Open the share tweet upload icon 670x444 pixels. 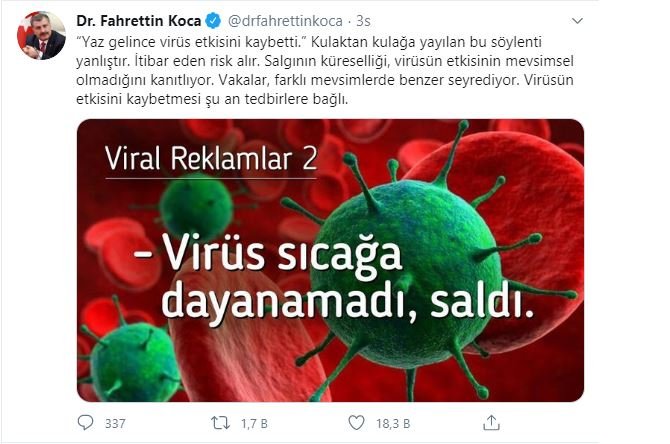coord(491,422)
